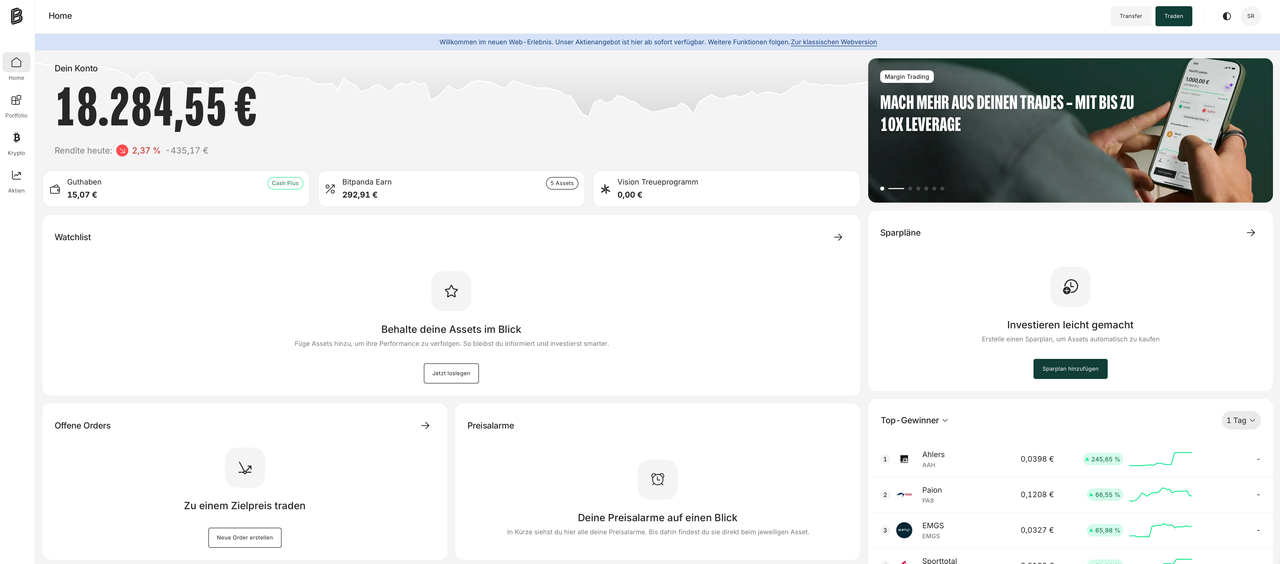1280x564 pixels.
Task: Click EMGS +65,98 % badge
Action: coord(1106,530)
